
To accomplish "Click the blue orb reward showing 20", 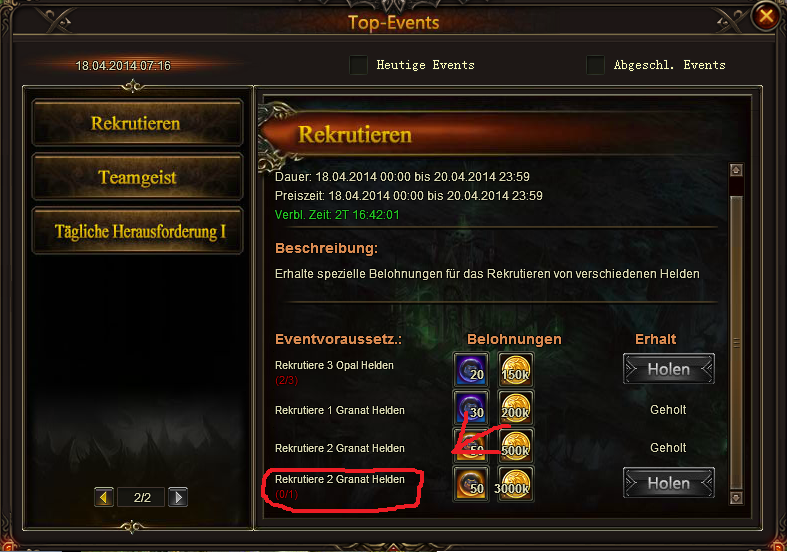I will [471, 369].
